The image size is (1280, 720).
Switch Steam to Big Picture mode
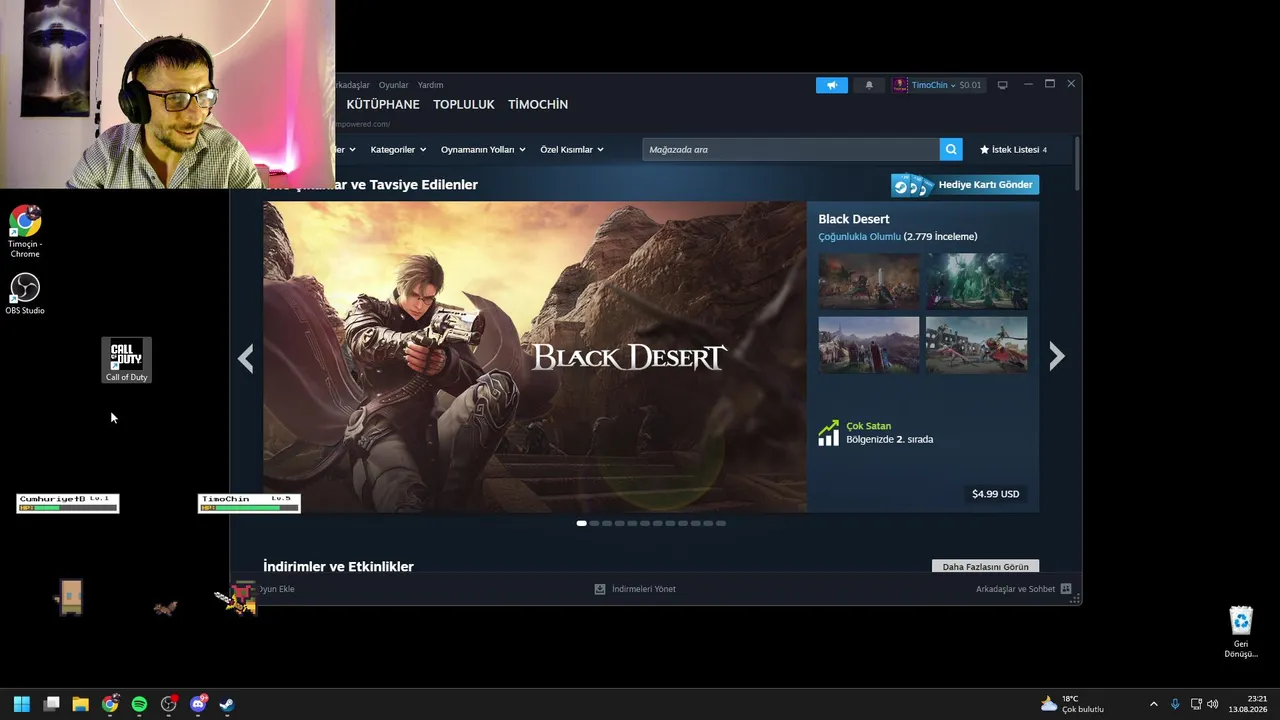[1003, 85]
